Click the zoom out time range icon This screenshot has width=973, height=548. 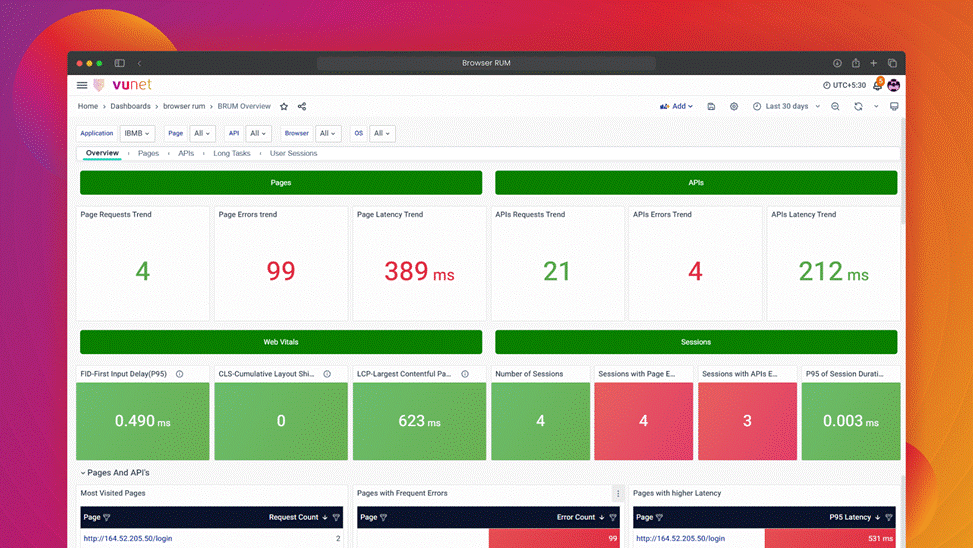coord(836,106)
